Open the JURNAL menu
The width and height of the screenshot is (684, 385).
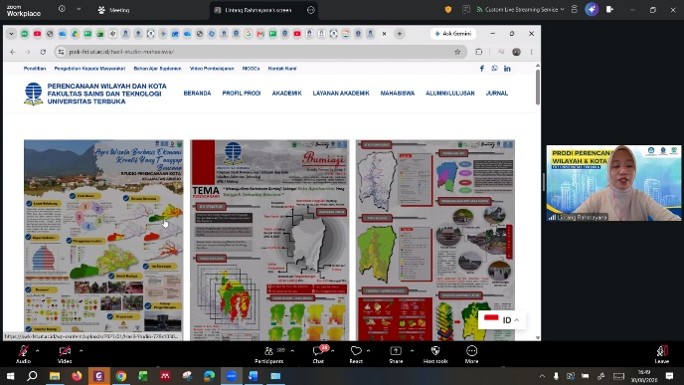[497, 93]
